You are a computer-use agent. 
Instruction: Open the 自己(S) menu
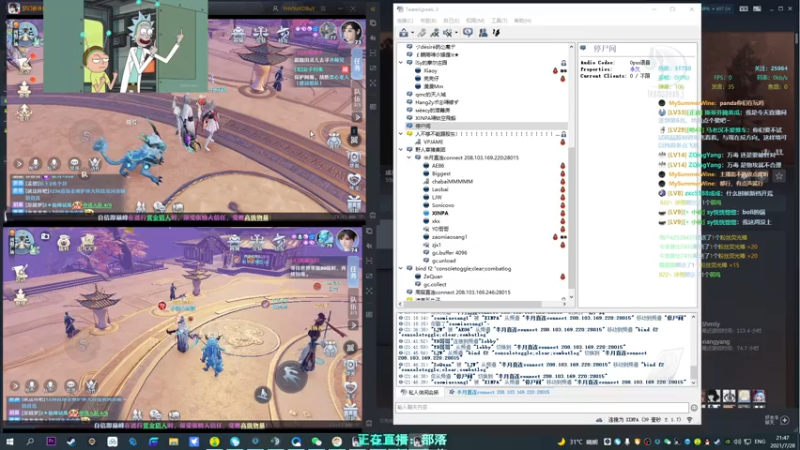tap(451, 20)
